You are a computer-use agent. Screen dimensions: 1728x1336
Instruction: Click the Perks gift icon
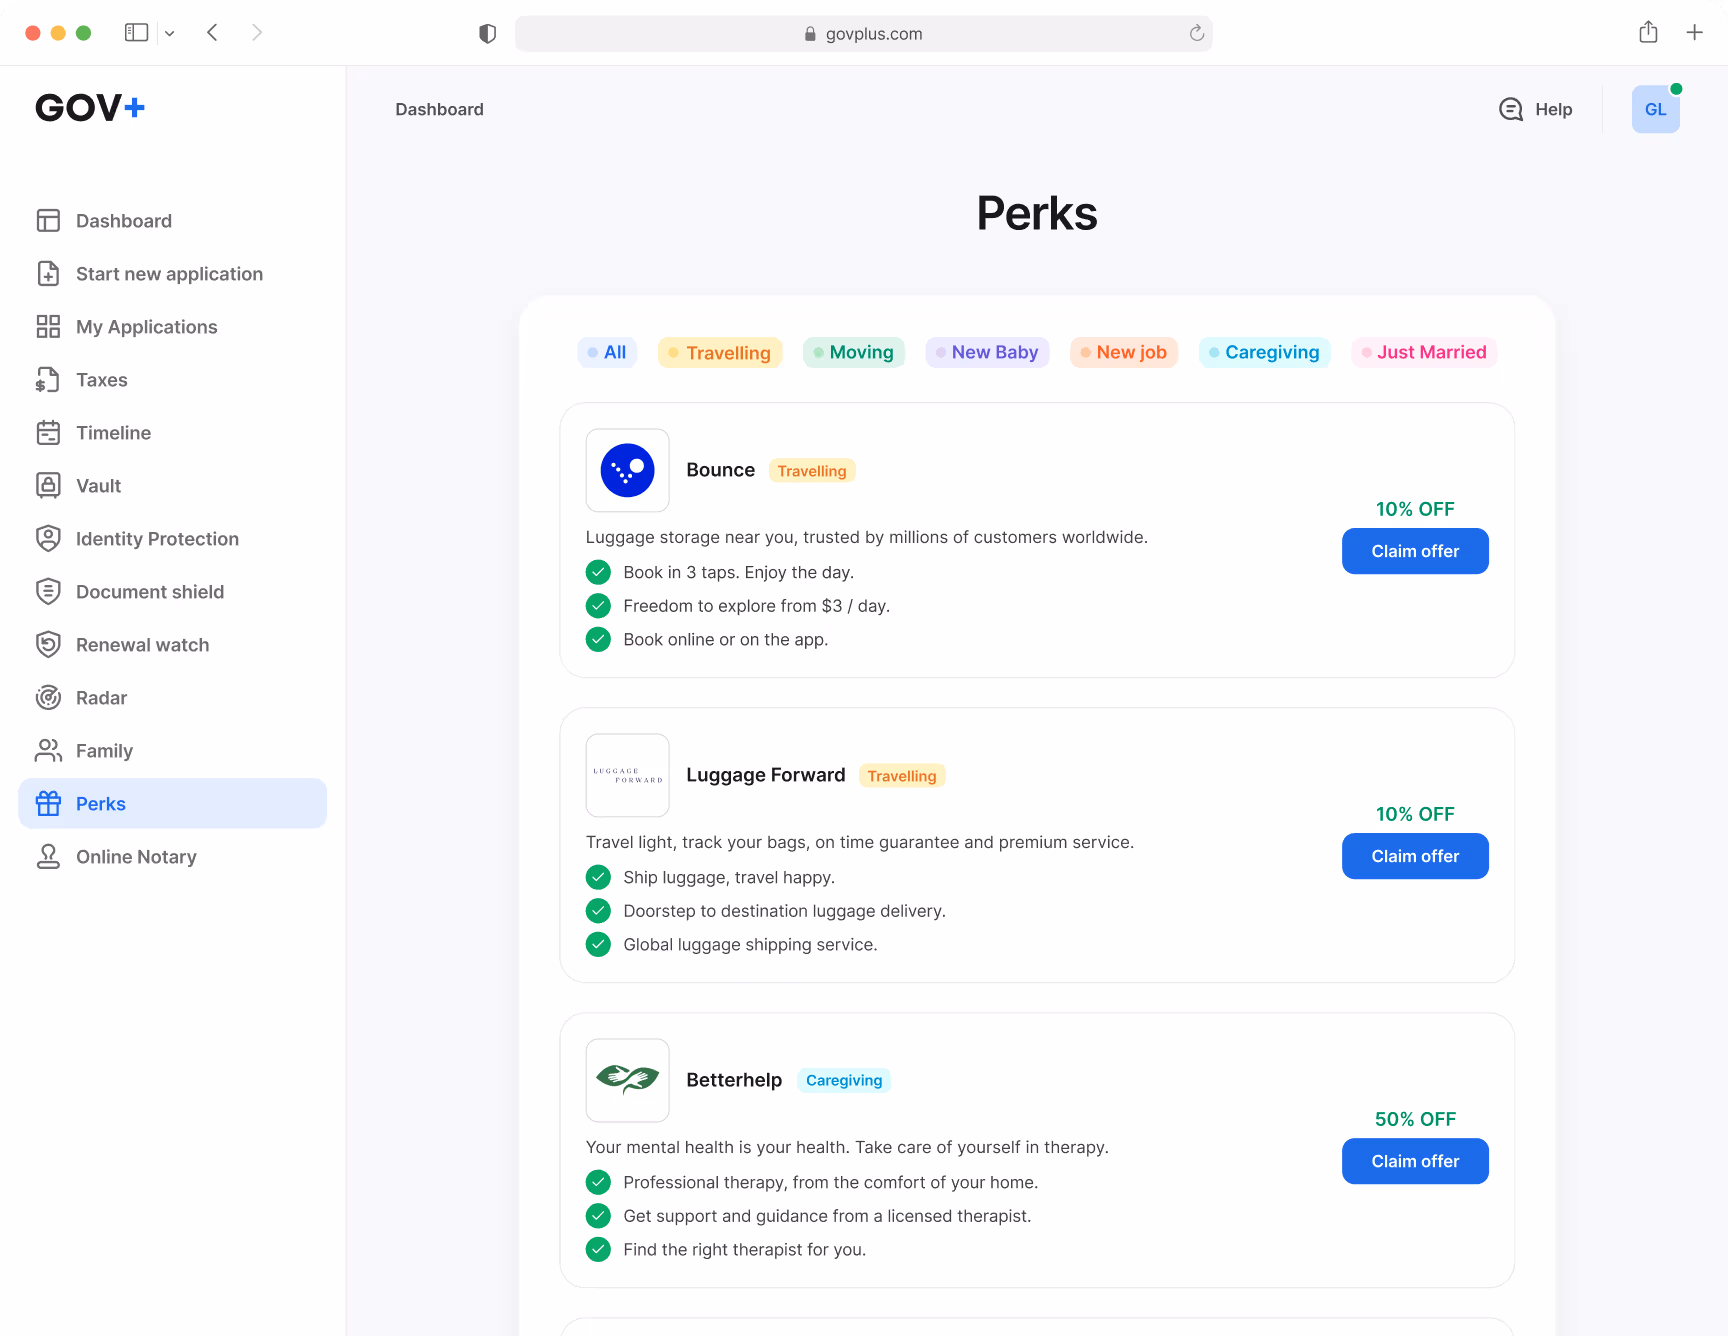click(x=48, y=804)
